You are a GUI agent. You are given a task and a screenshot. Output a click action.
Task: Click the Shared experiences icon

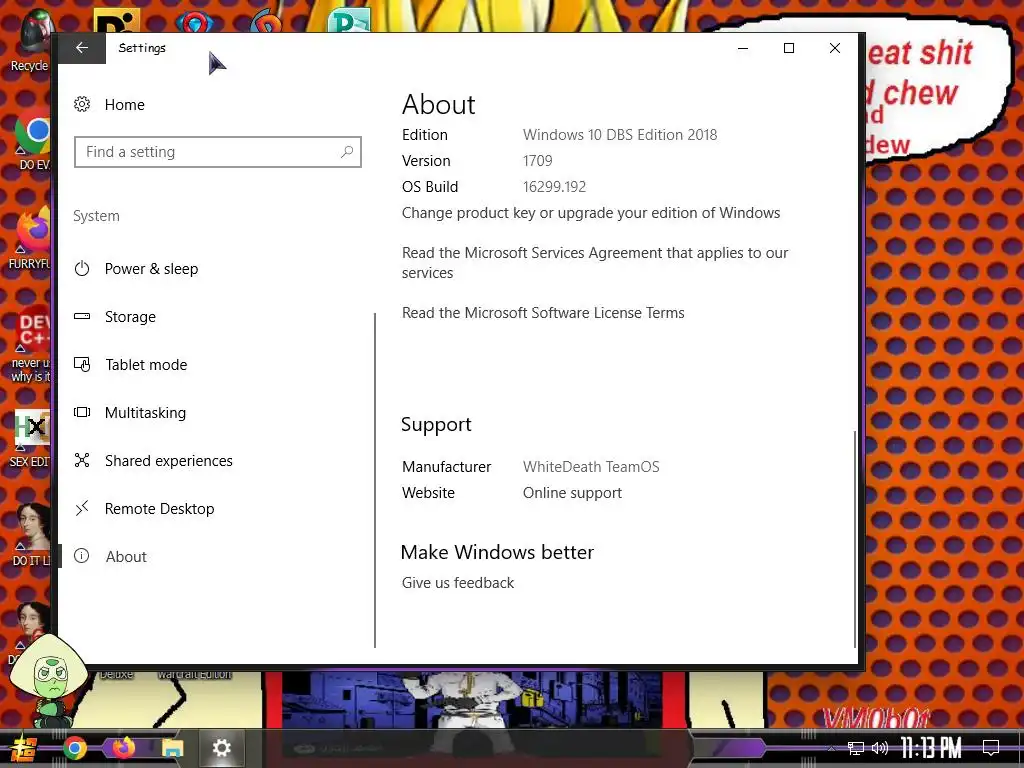pos(82,460)
